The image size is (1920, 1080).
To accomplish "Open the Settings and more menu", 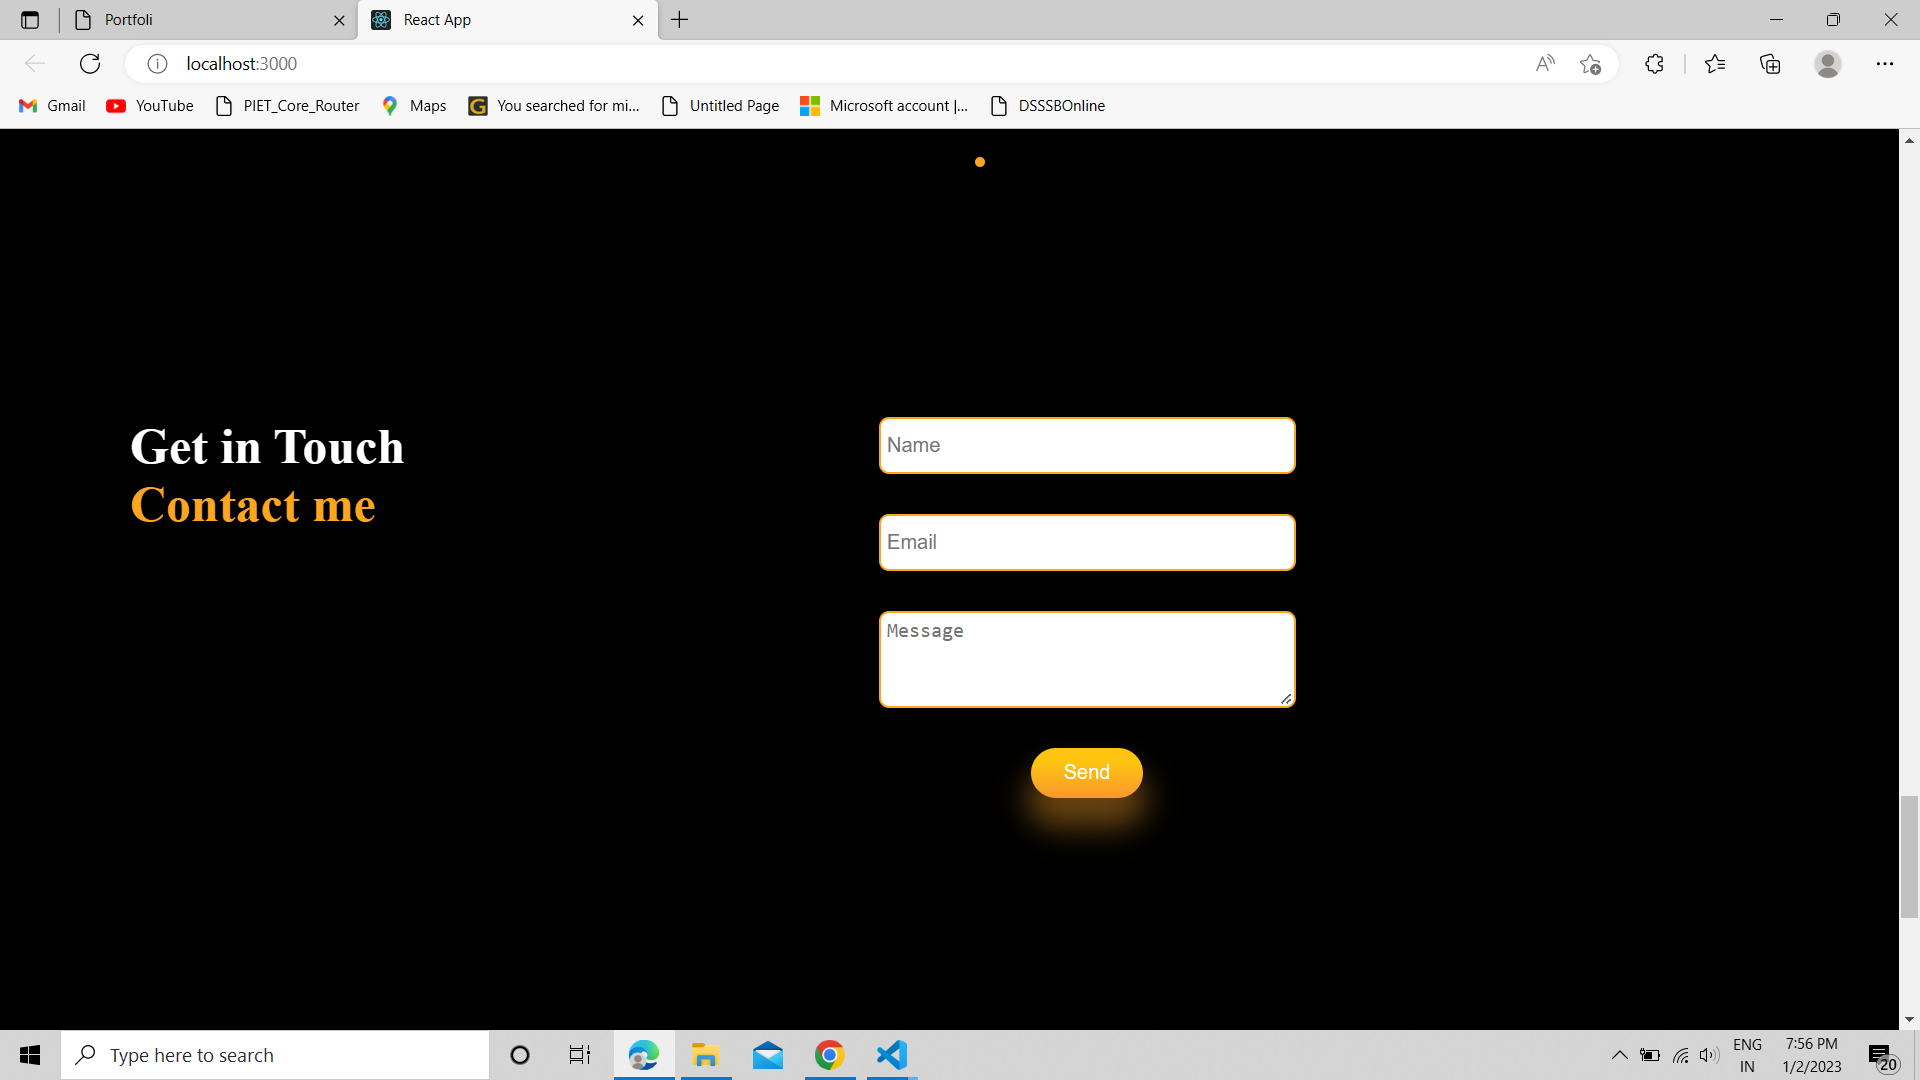I will pos(1887,63).
